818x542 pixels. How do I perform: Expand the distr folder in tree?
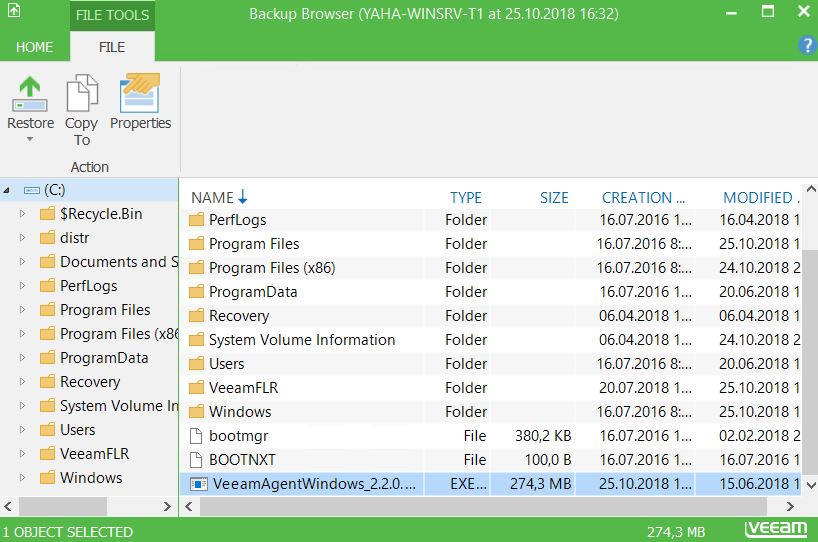point(22,237)
